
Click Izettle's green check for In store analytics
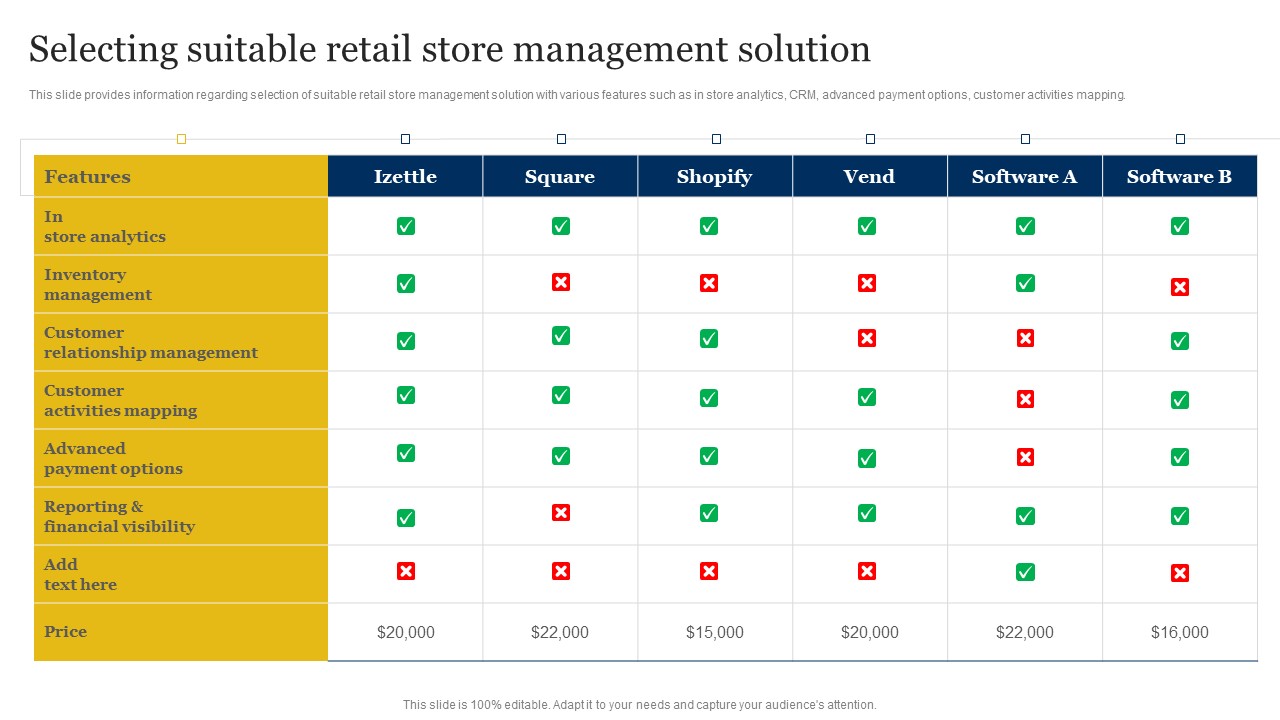coord(406,226)
